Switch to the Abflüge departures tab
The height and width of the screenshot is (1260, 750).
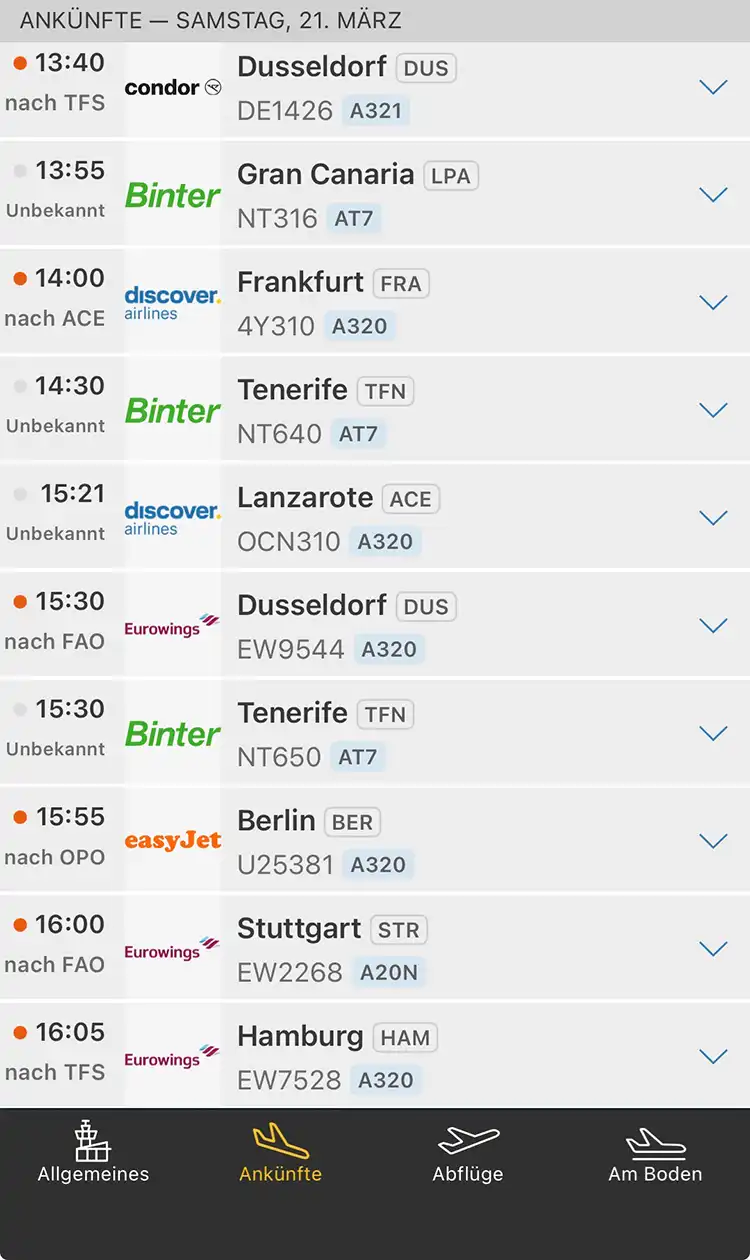[x=468, y=1153]
